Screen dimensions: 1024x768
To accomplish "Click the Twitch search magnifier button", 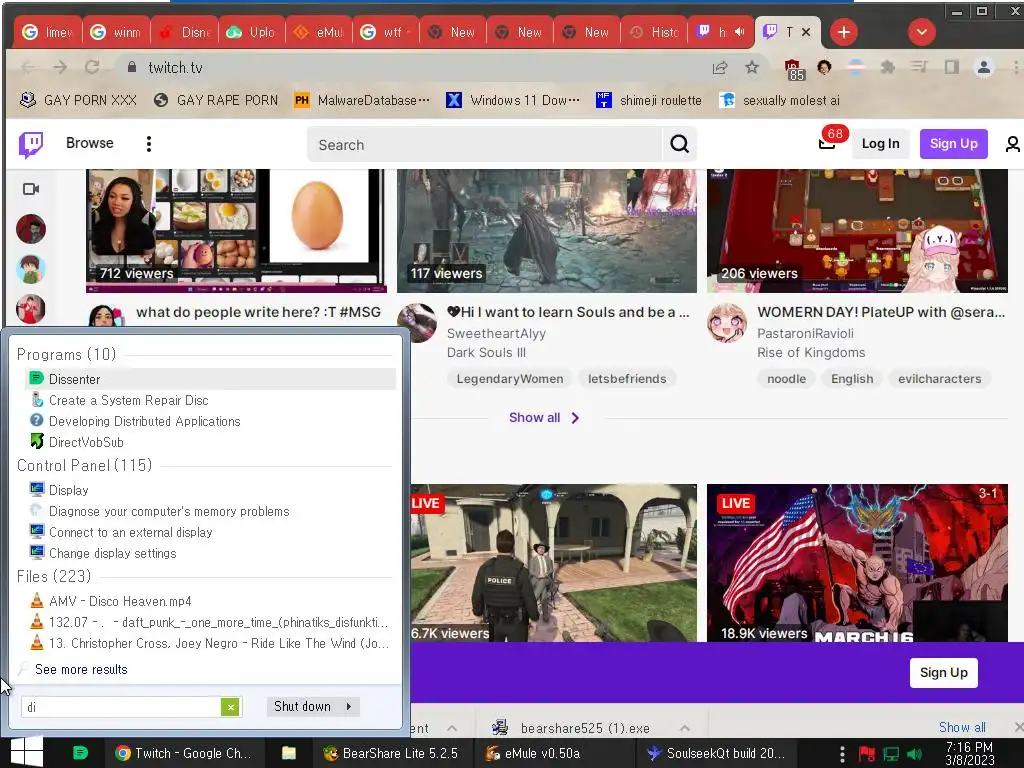I will [x=679, y=144].
